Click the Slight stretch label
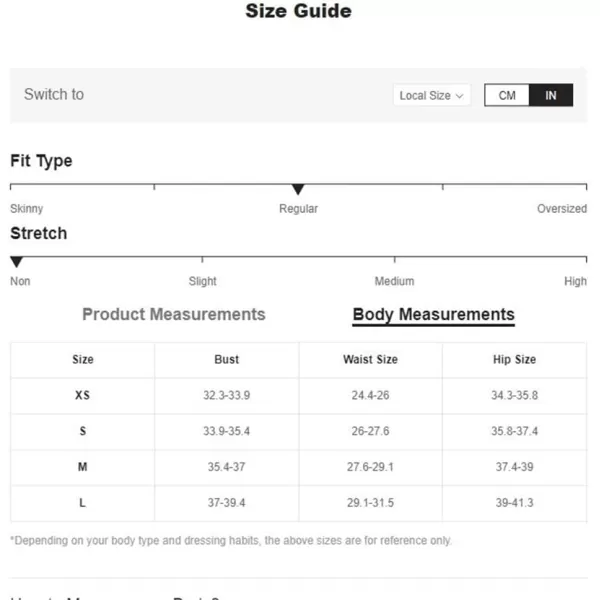 tap(202, 281)
